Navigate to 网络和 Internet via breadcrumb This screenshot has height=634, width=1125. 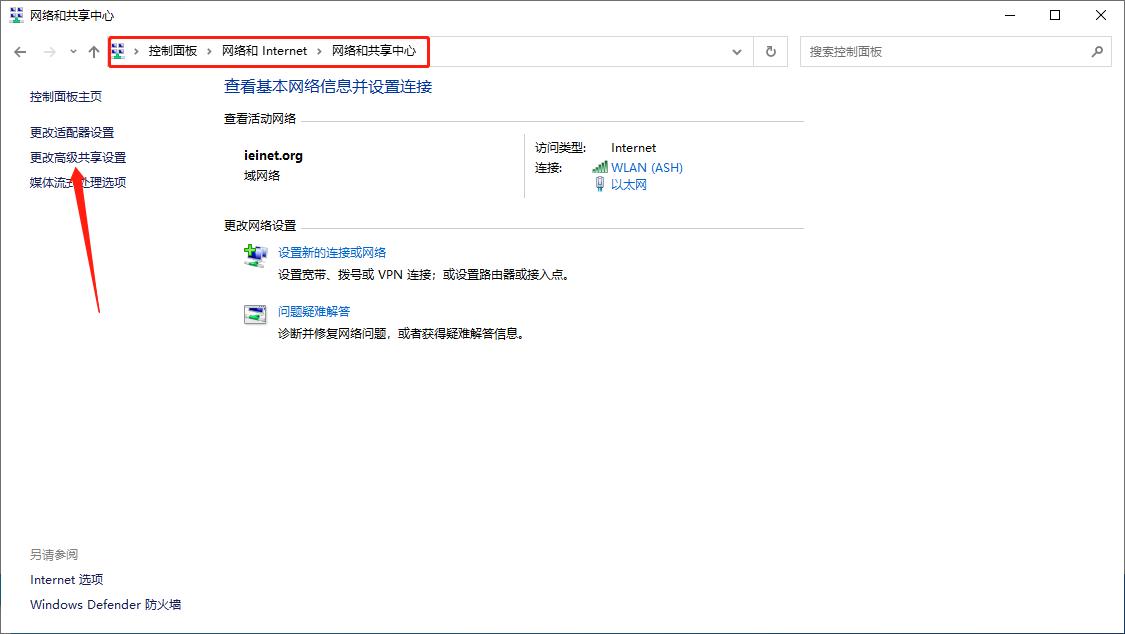tap(264, 51)
